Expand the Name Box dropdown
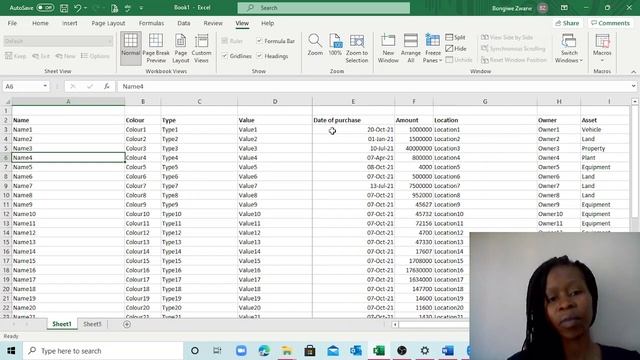 [45, 86]
